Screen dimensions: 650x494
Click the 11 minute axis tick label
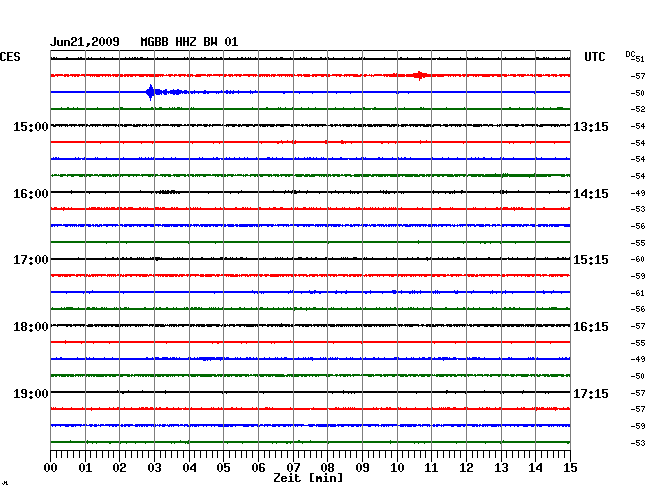click(x=432, y=467)
